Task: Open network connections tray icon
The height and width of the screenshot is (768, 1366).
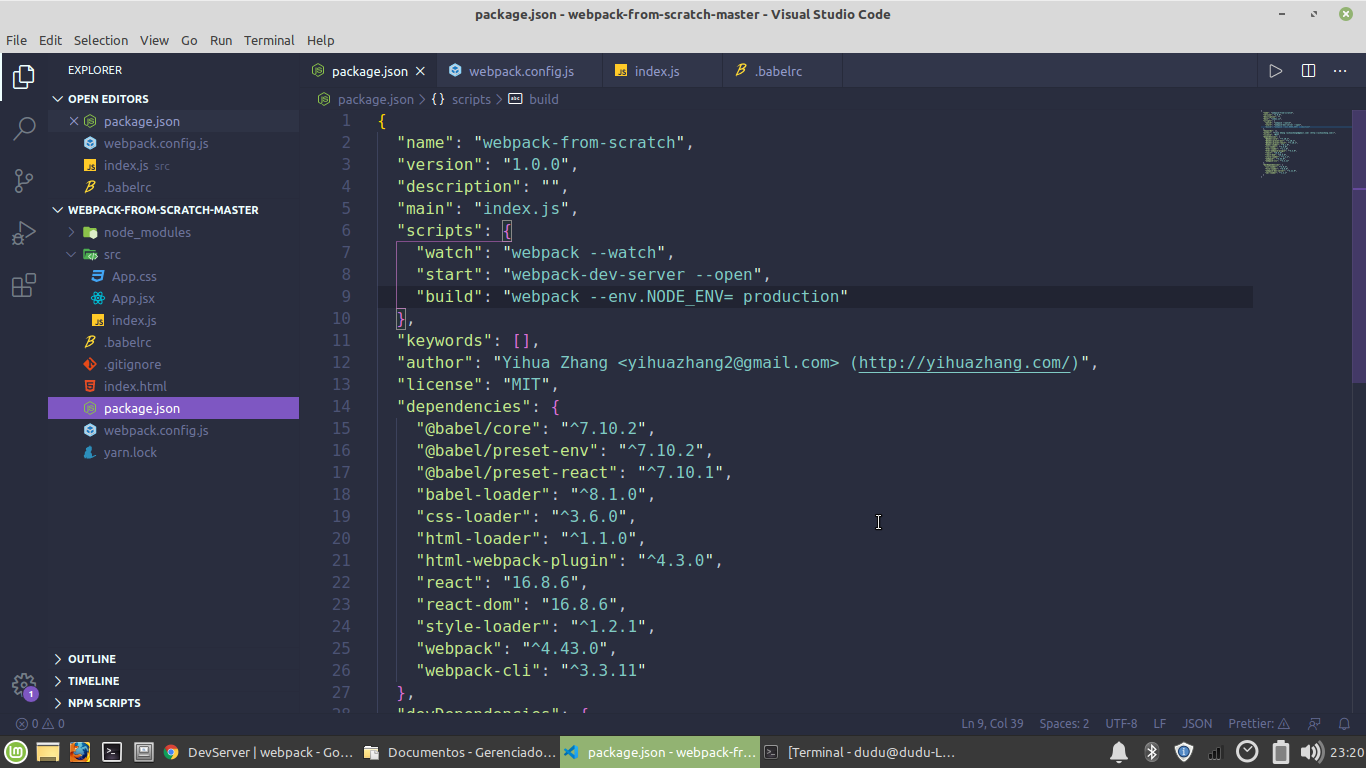Action: click(1215, 752)
